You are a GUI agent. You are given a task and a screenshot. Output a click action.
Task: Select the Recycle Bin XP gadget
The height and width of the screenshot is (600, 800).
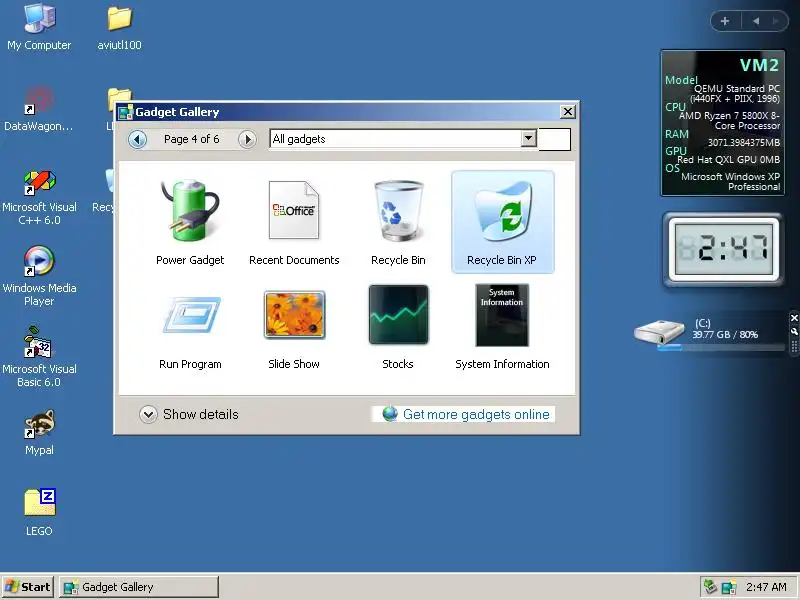click(503, 222)
